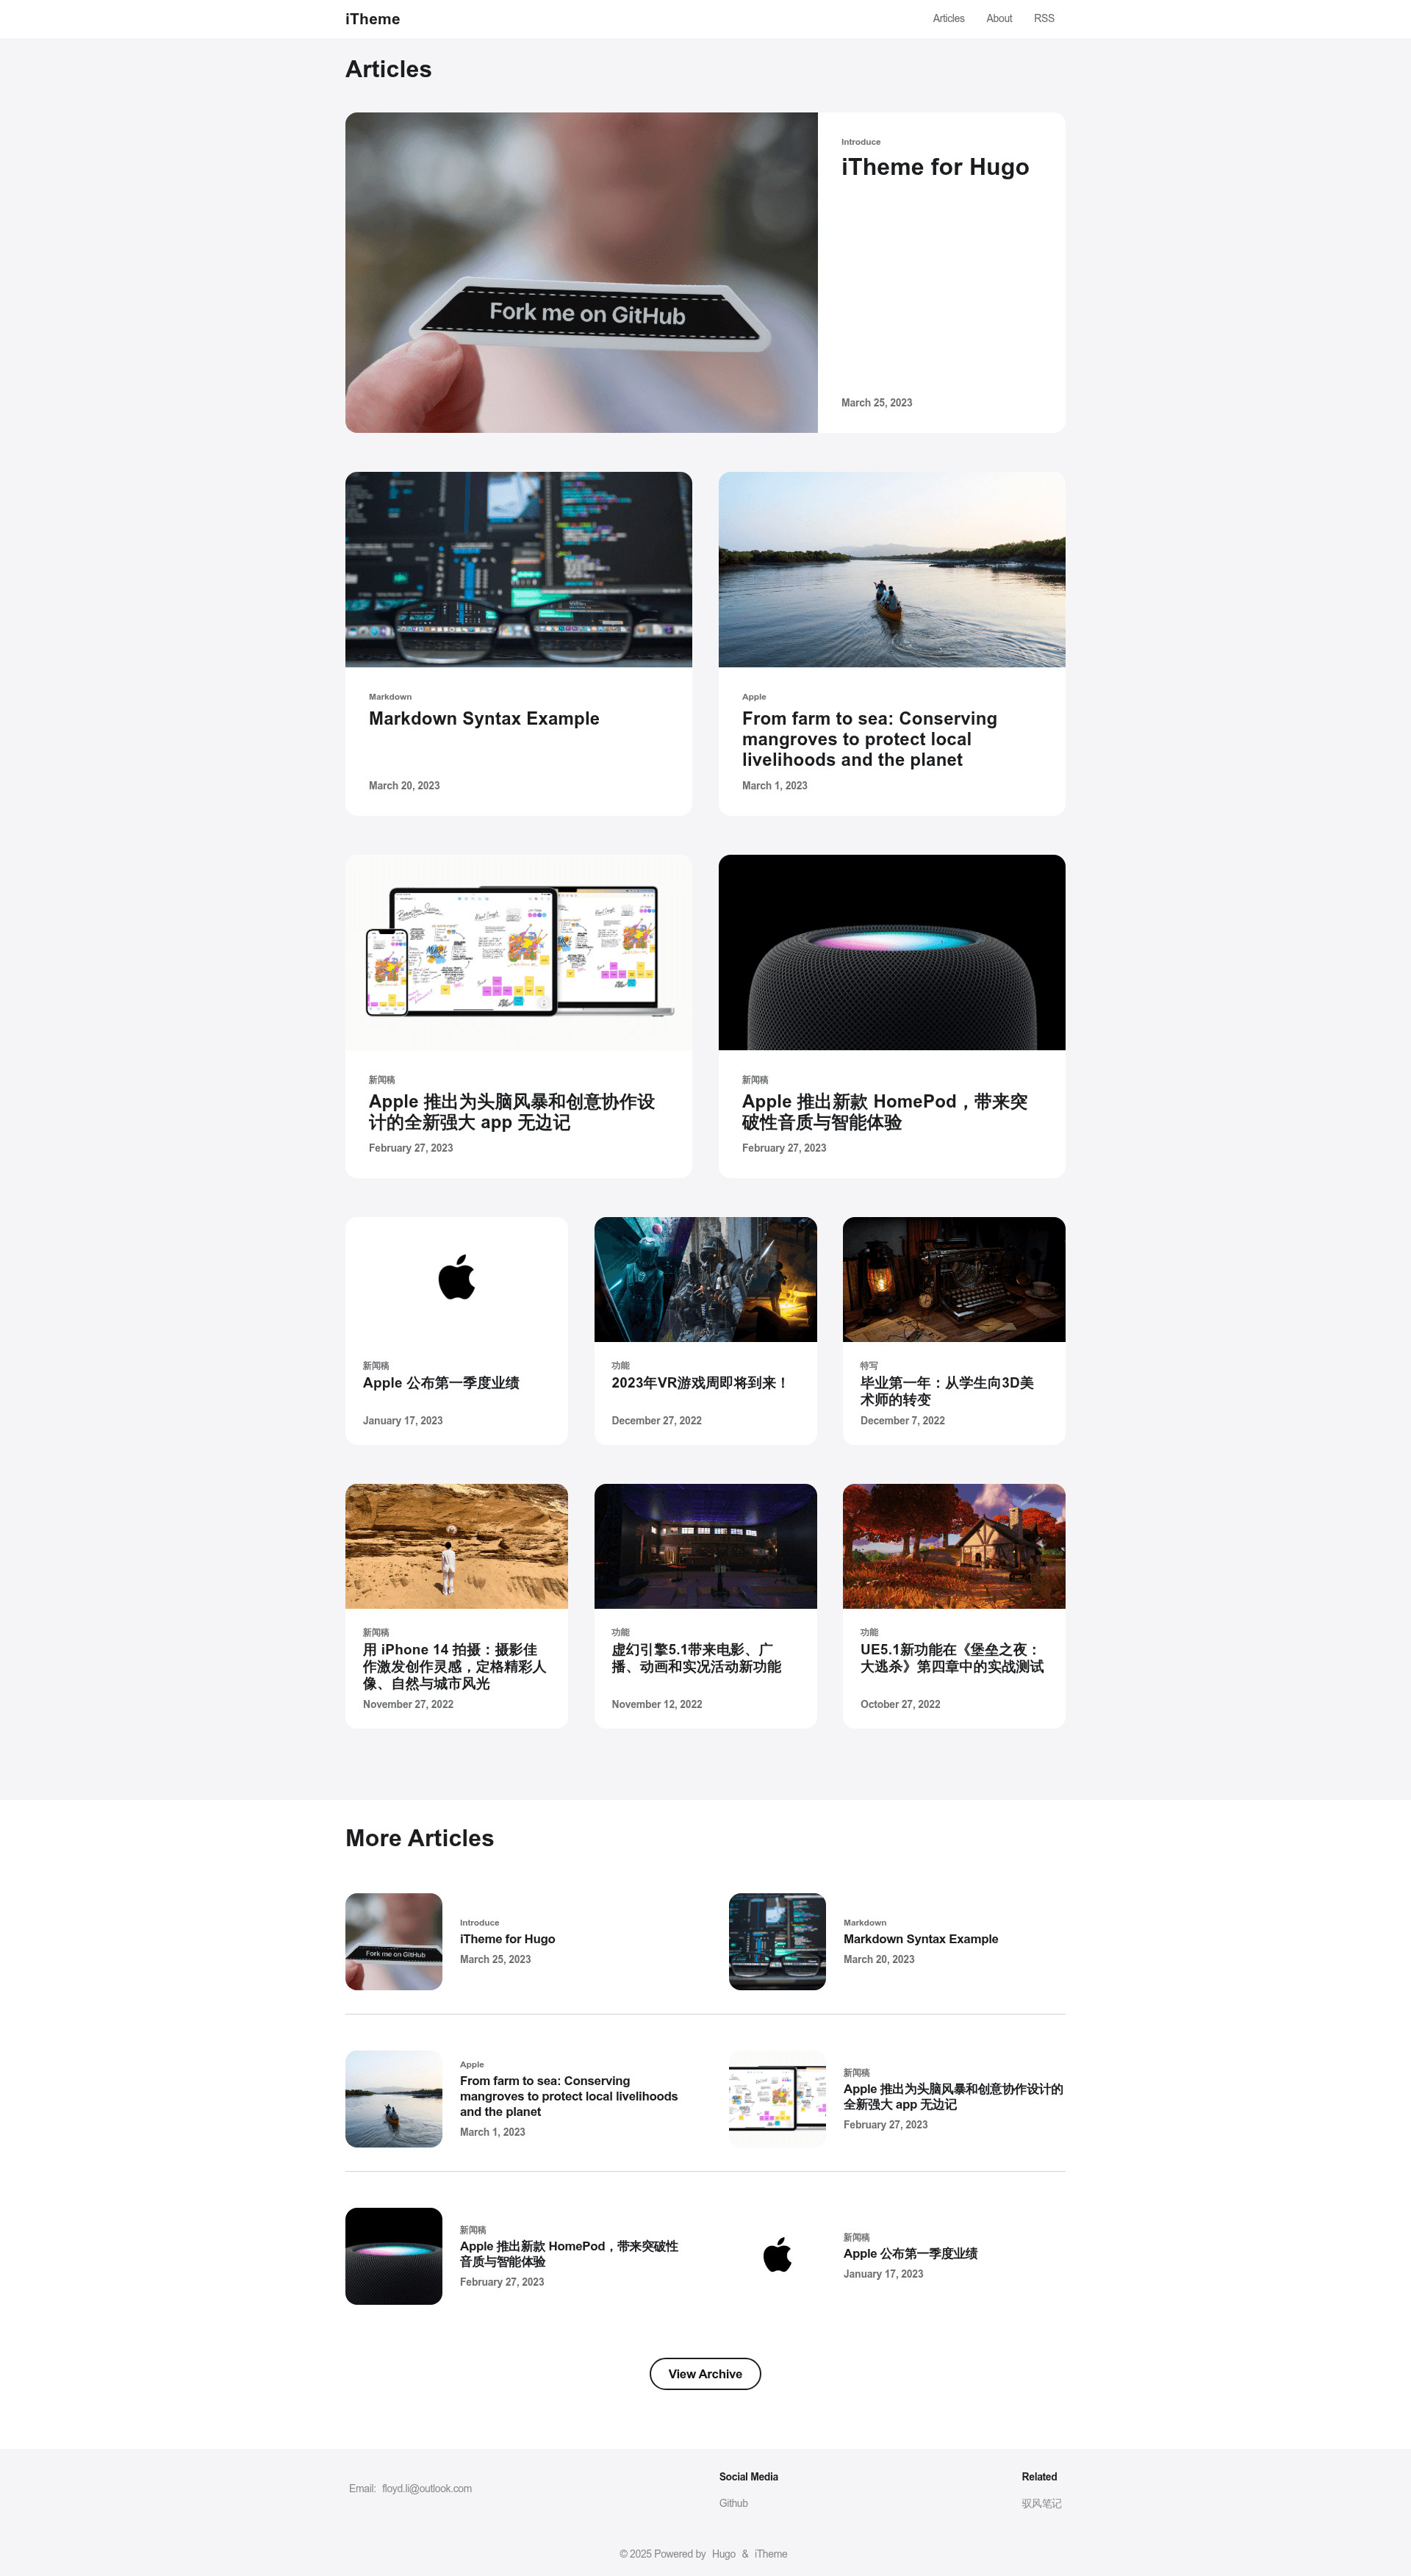The height and width of the screenshot is (2576, 1411).
Task: Open the About nav item
Action: click(x=998, y=18)
